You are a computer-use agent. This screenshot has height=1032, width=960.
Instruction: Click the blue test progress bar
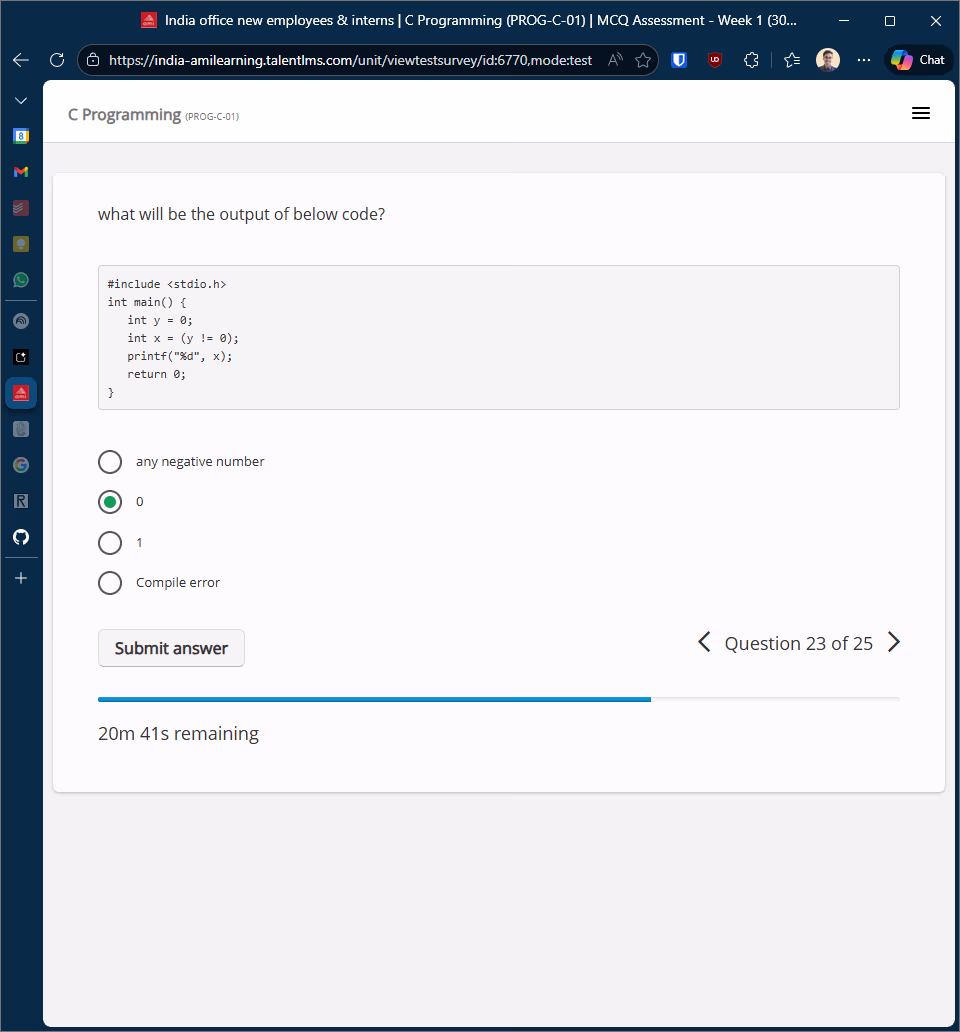[374, 699]
